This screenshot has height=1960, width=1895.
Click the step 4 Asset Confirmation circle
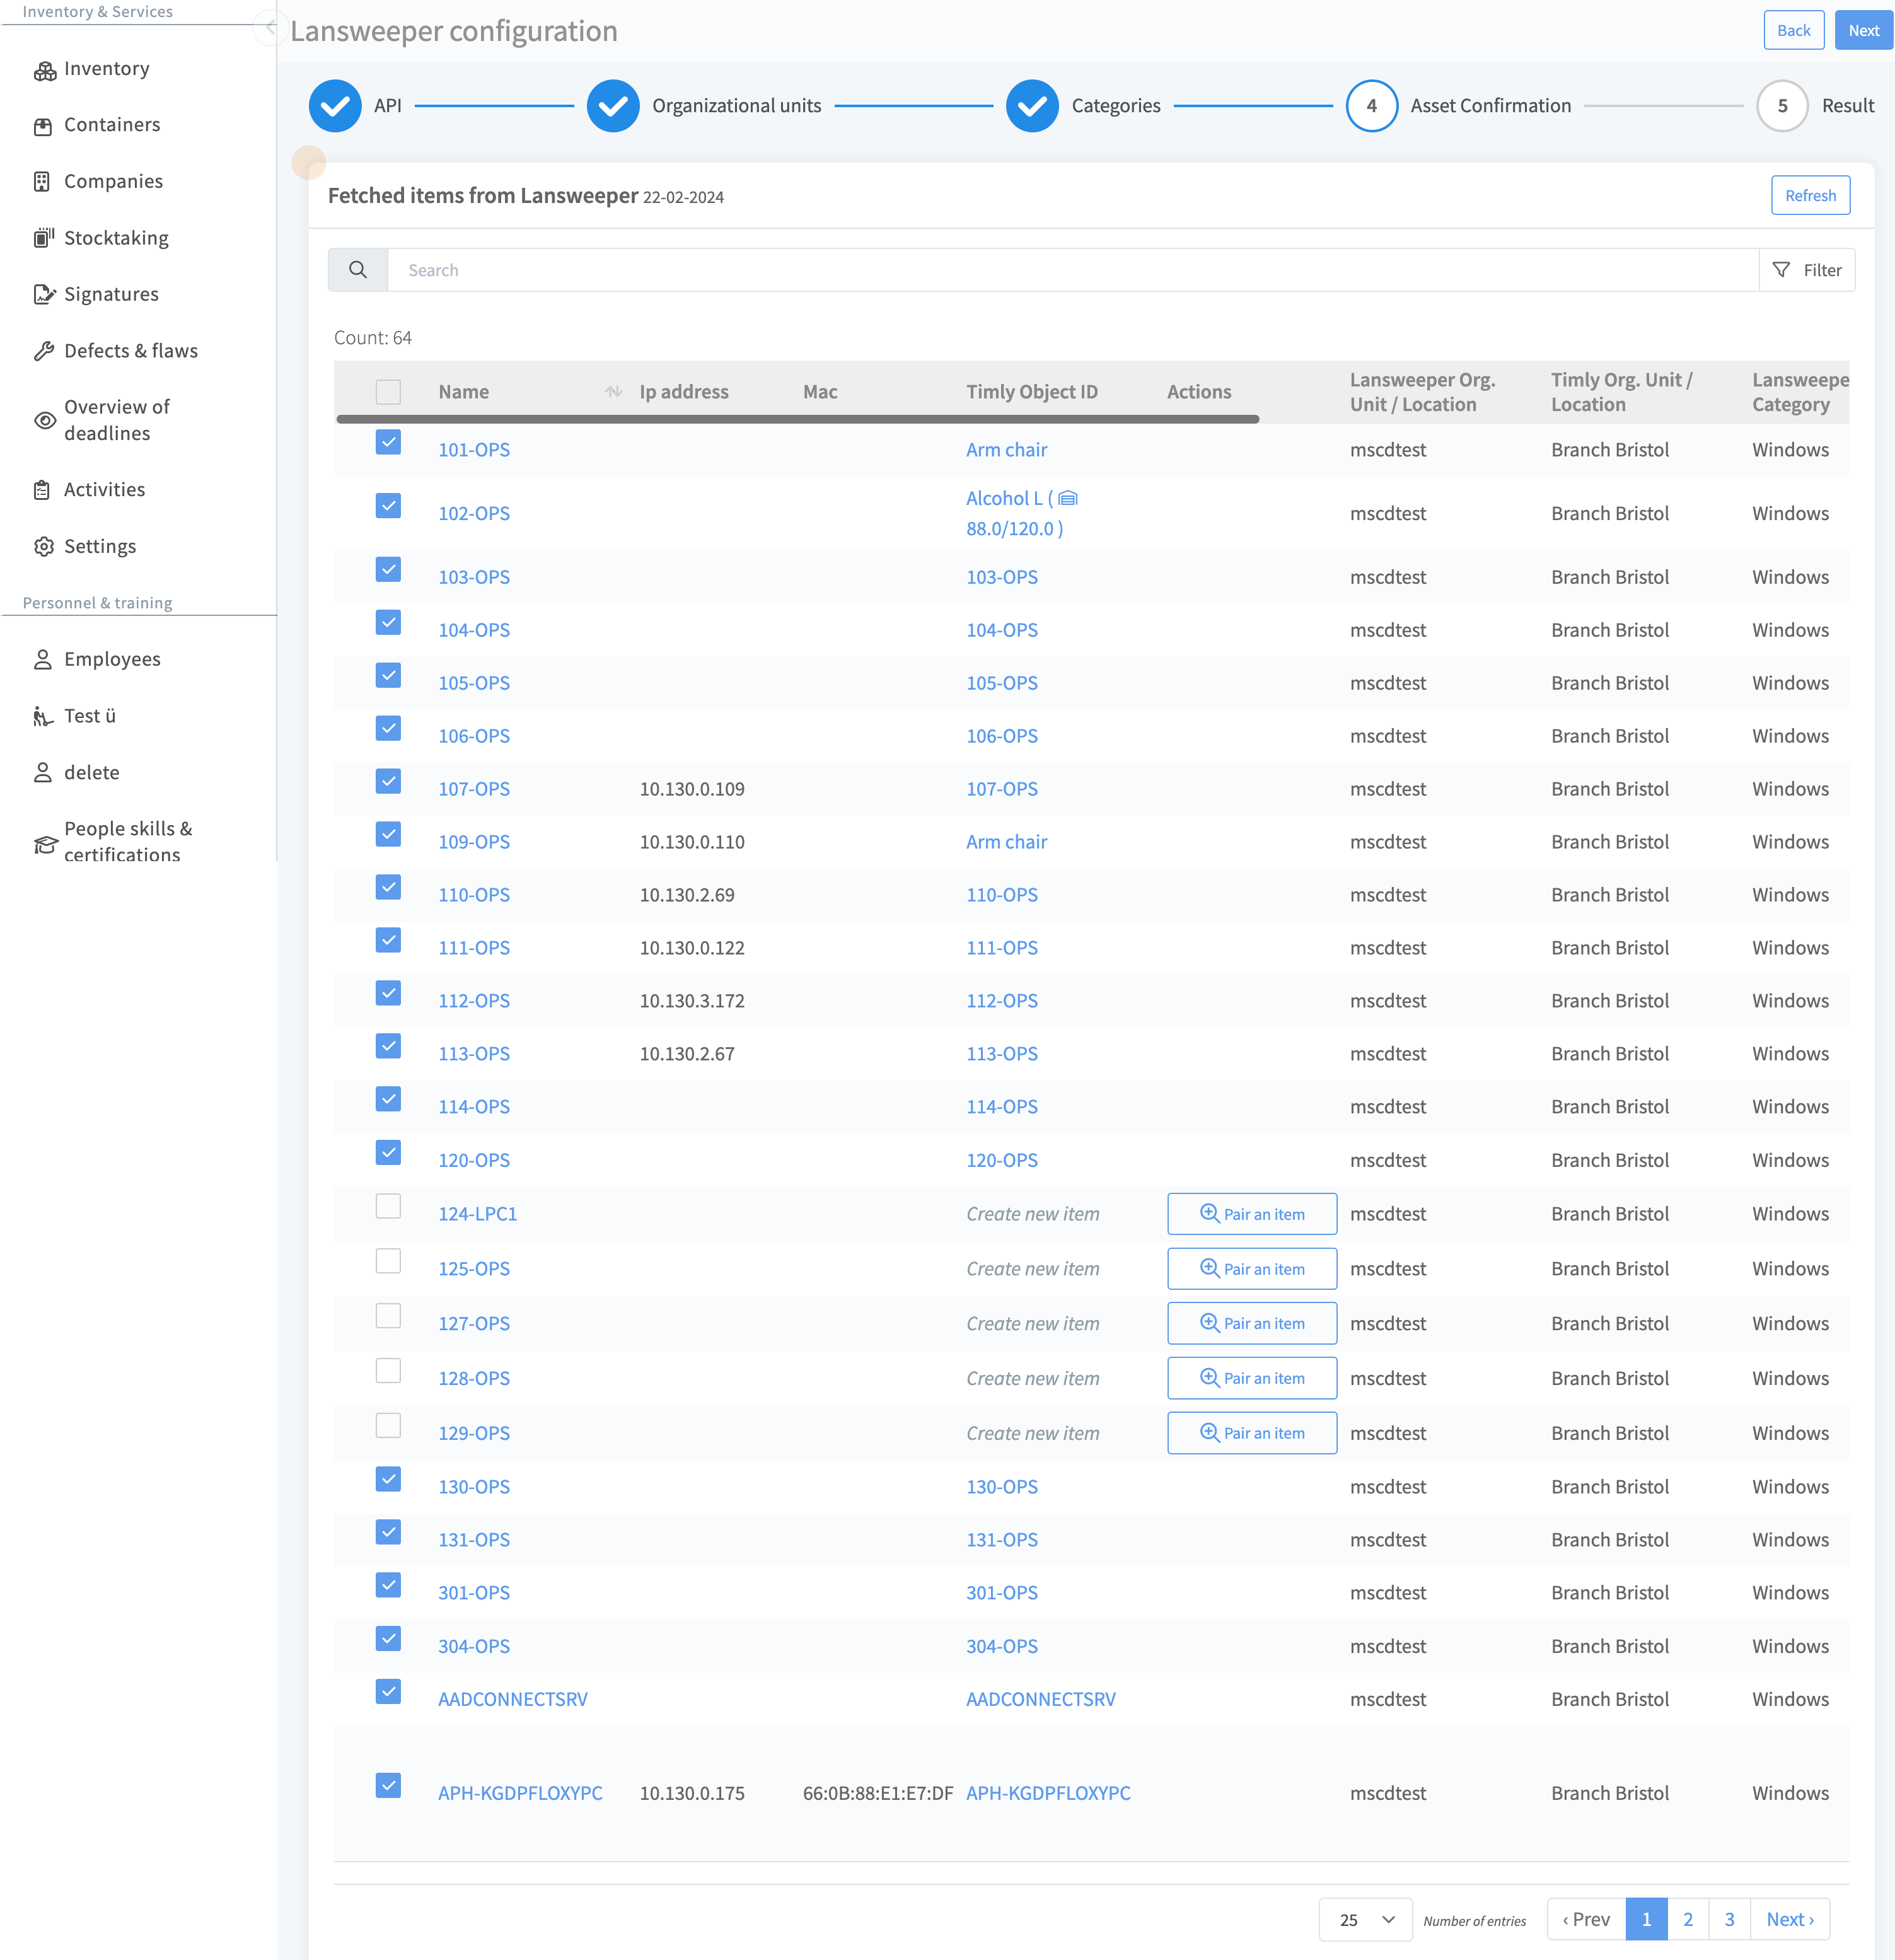tap(1372, 106)
